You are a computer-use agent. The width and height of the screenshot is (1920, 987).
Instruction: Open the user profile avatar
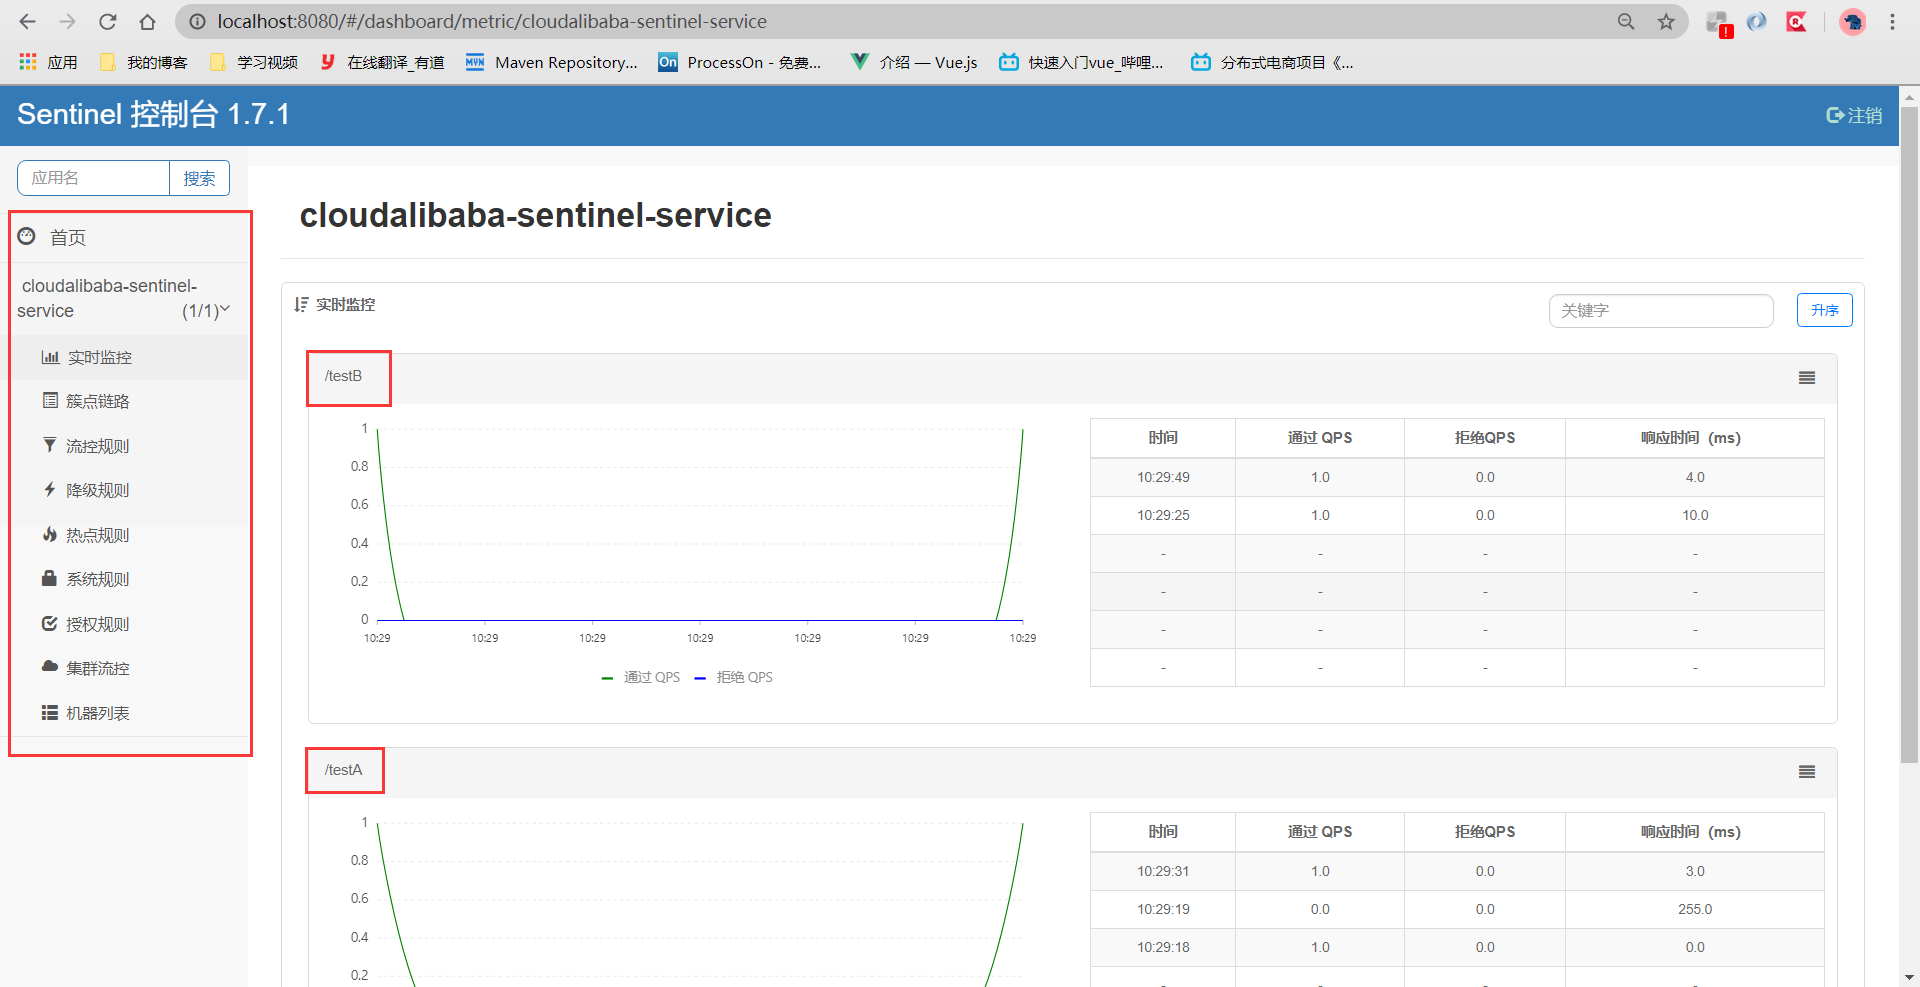click(x=1853, y=21)
